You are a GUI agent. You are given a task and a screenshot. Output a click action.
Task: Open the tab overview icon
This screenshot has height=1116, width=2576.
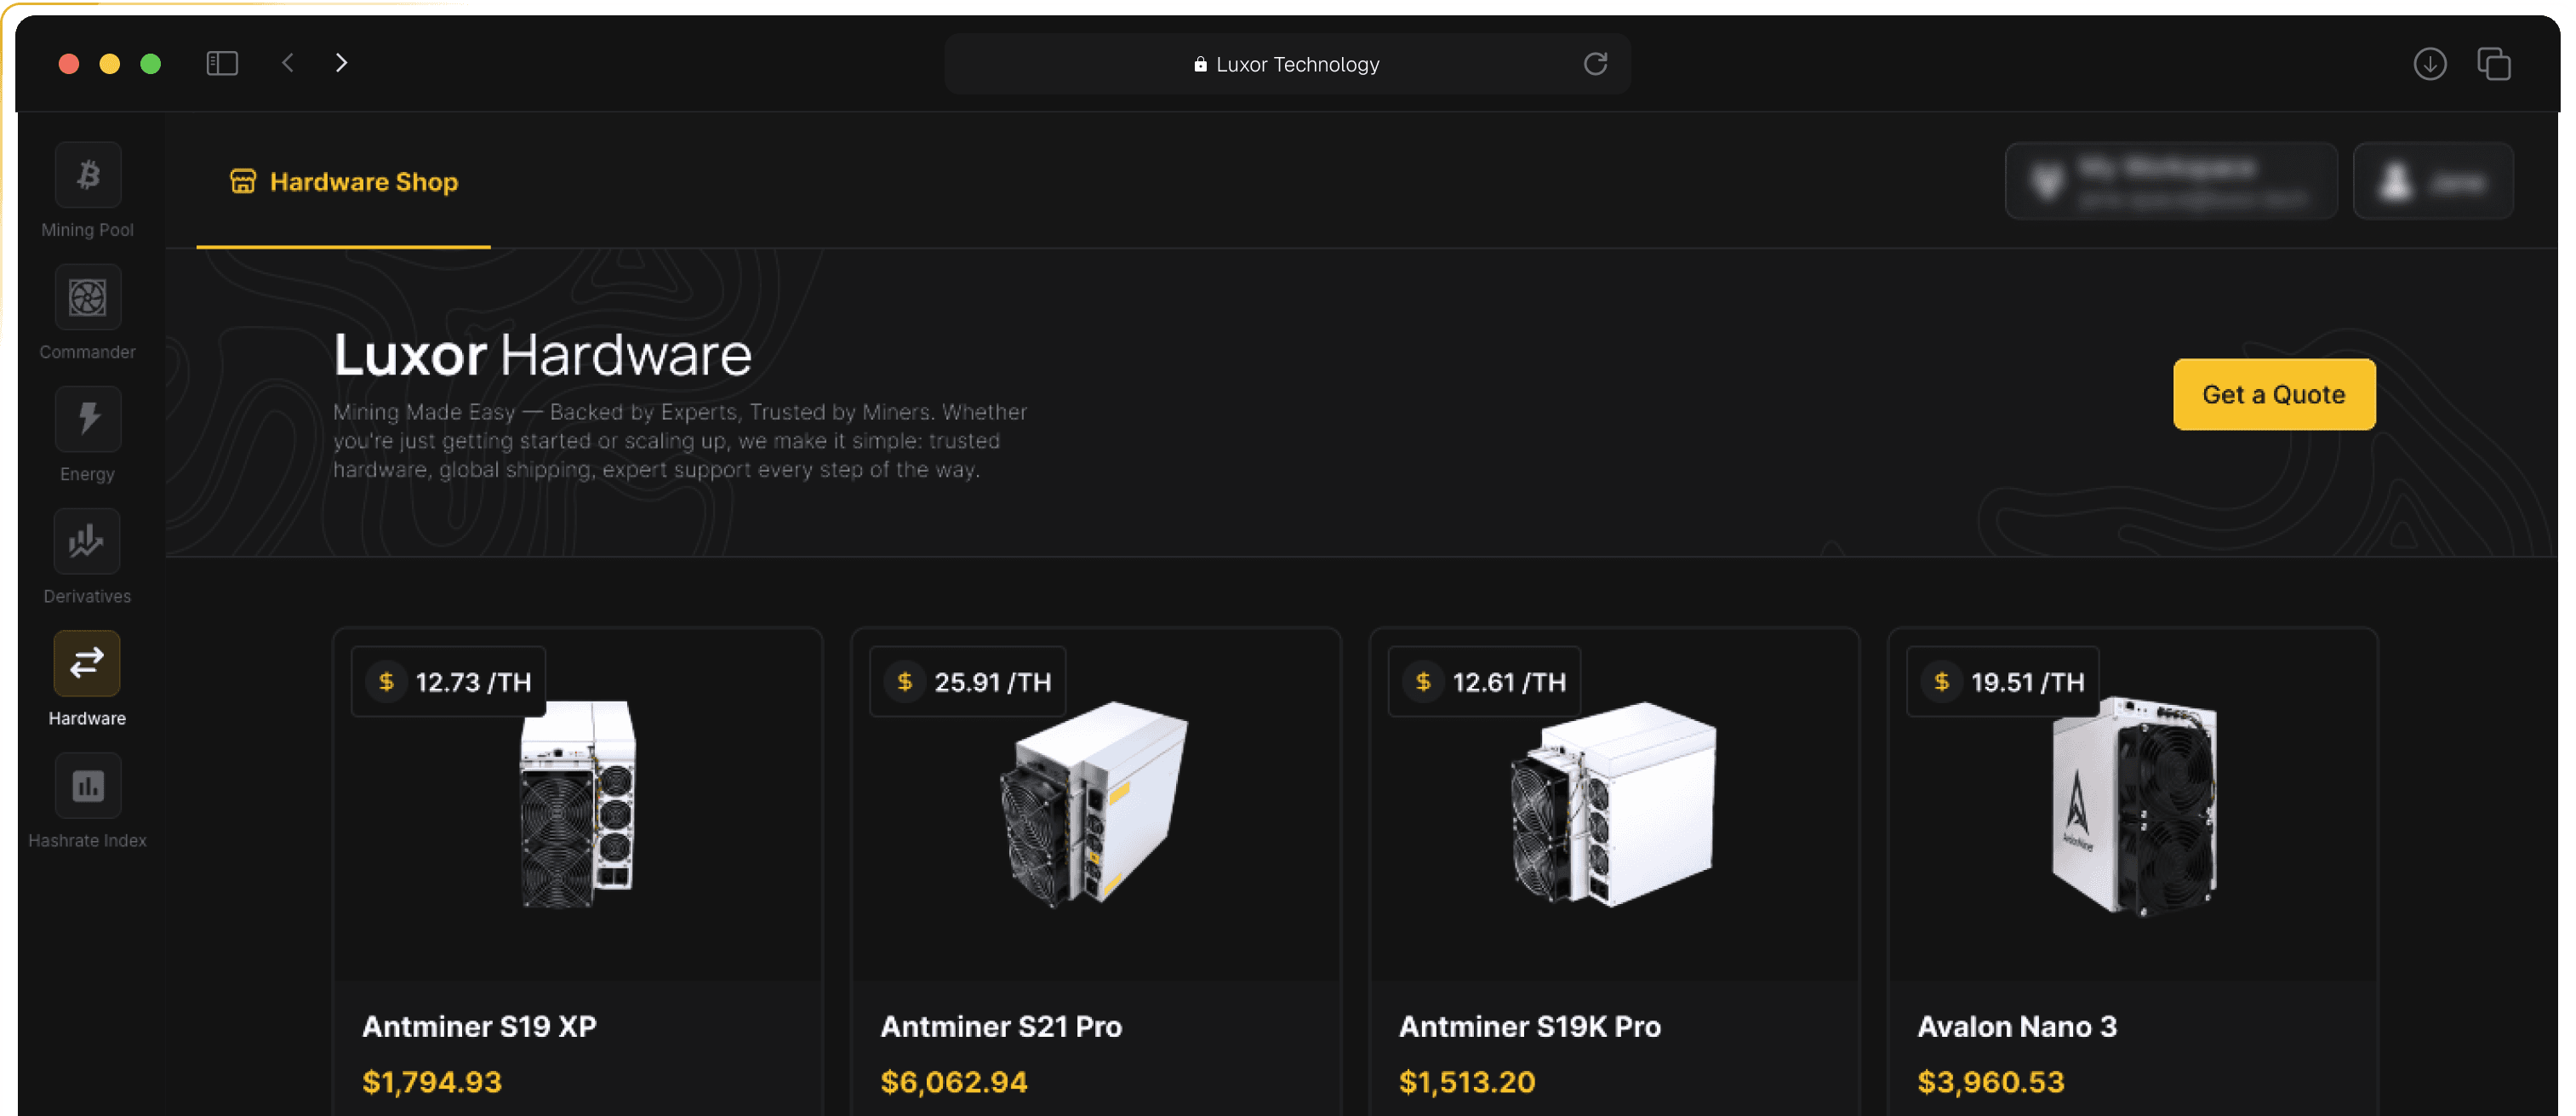[x=2494, y=63]
